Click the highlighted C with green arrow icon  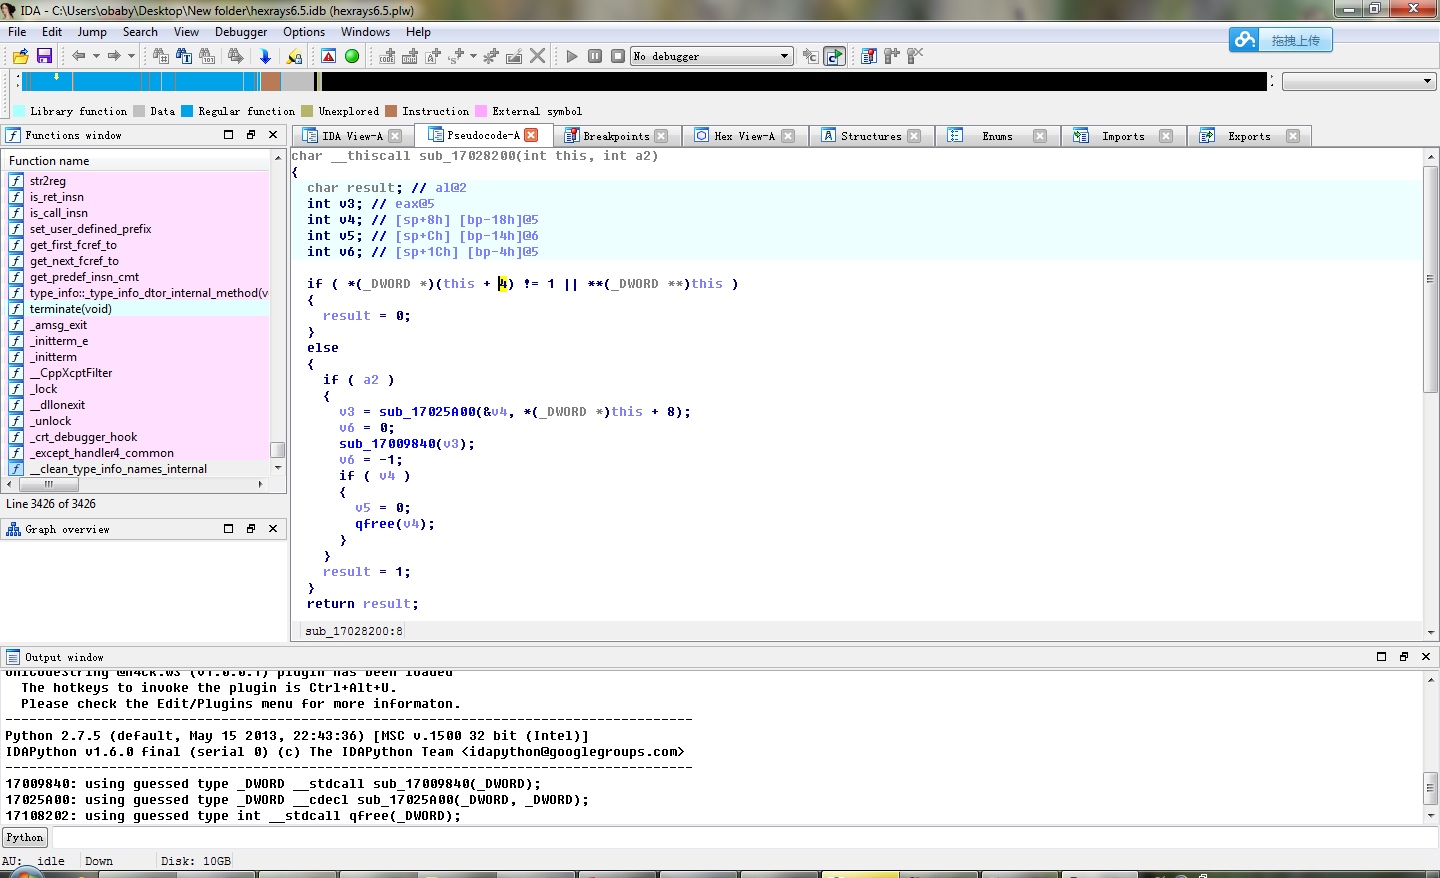[x=834, y=56]
